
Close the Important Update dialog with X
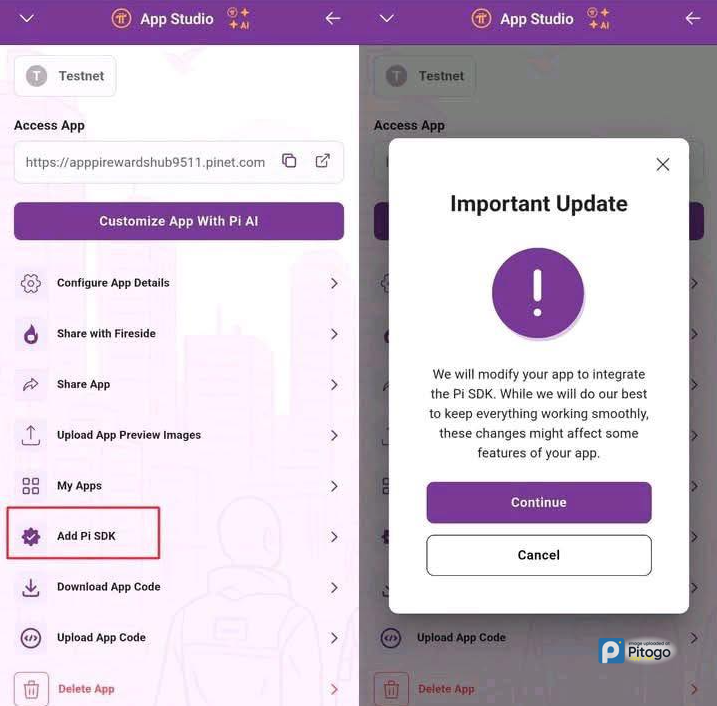663,165
